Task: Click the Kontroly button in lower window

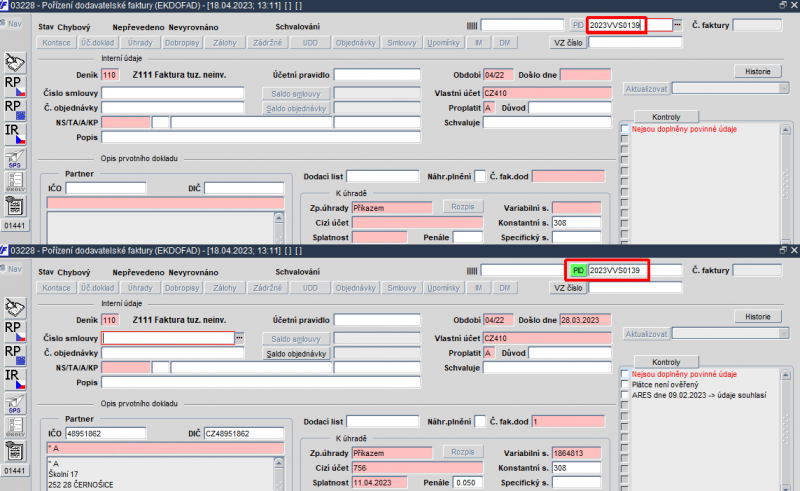Action: click(666, 362)
